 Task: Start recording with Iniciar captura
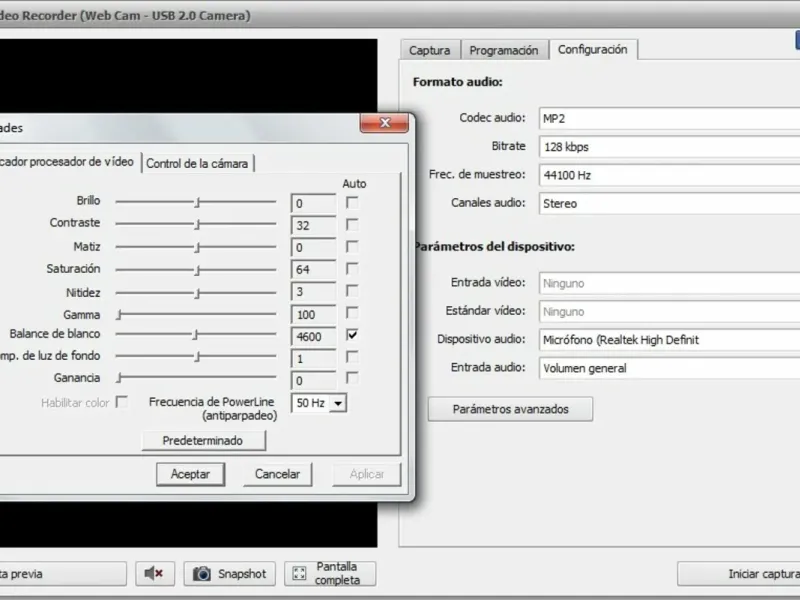point(739,574)
